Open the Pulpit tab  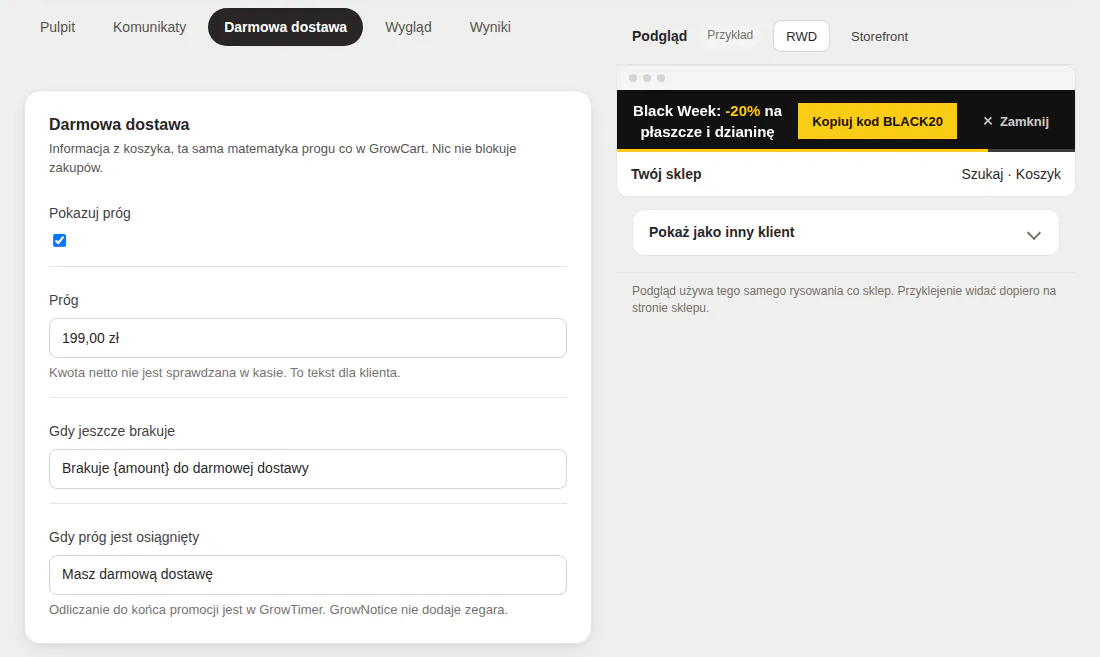tap(58, 27)
